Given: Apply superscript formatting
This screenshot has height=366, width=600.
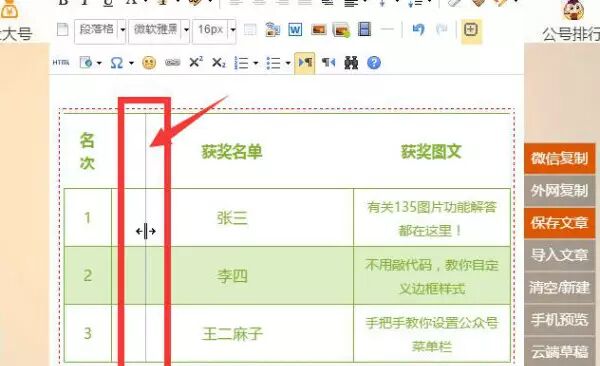Looking at the screenshot, I should coord(196,62).
